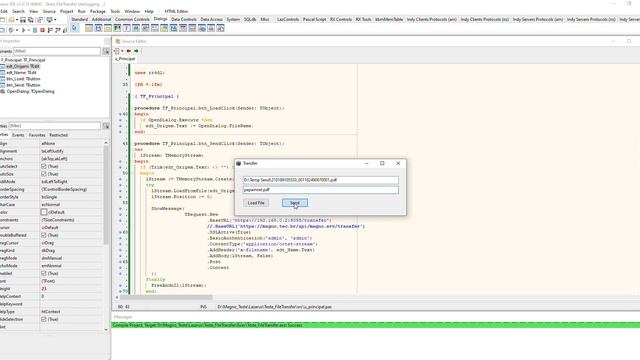Viewport: 640px width, 360px height.
Task: Pick the TColorDialog palette icon
Action: tap(117, 28)
